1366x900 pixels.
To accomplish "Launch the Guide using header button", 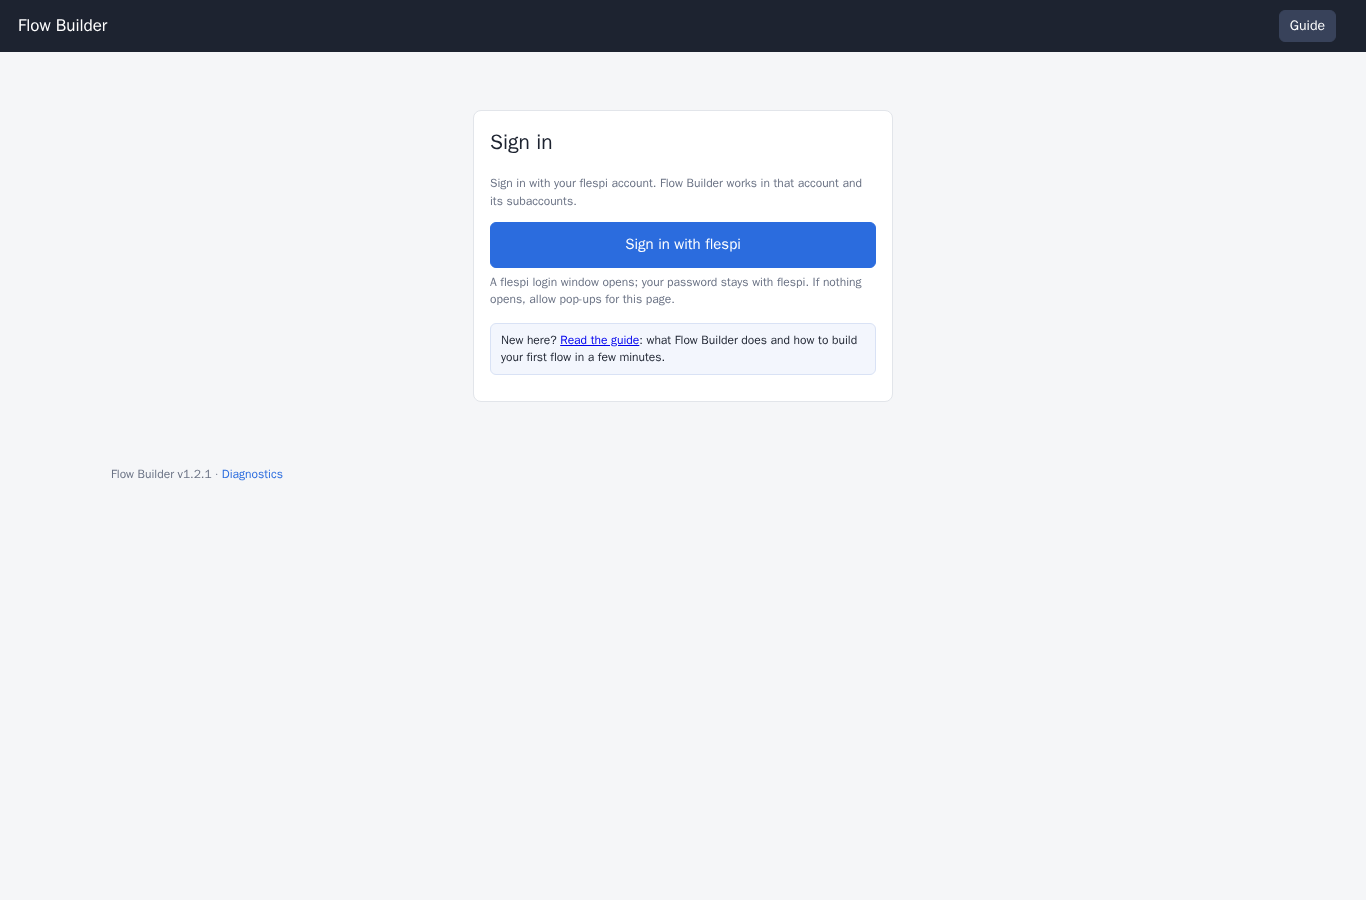I will [x=1307, y=26].
